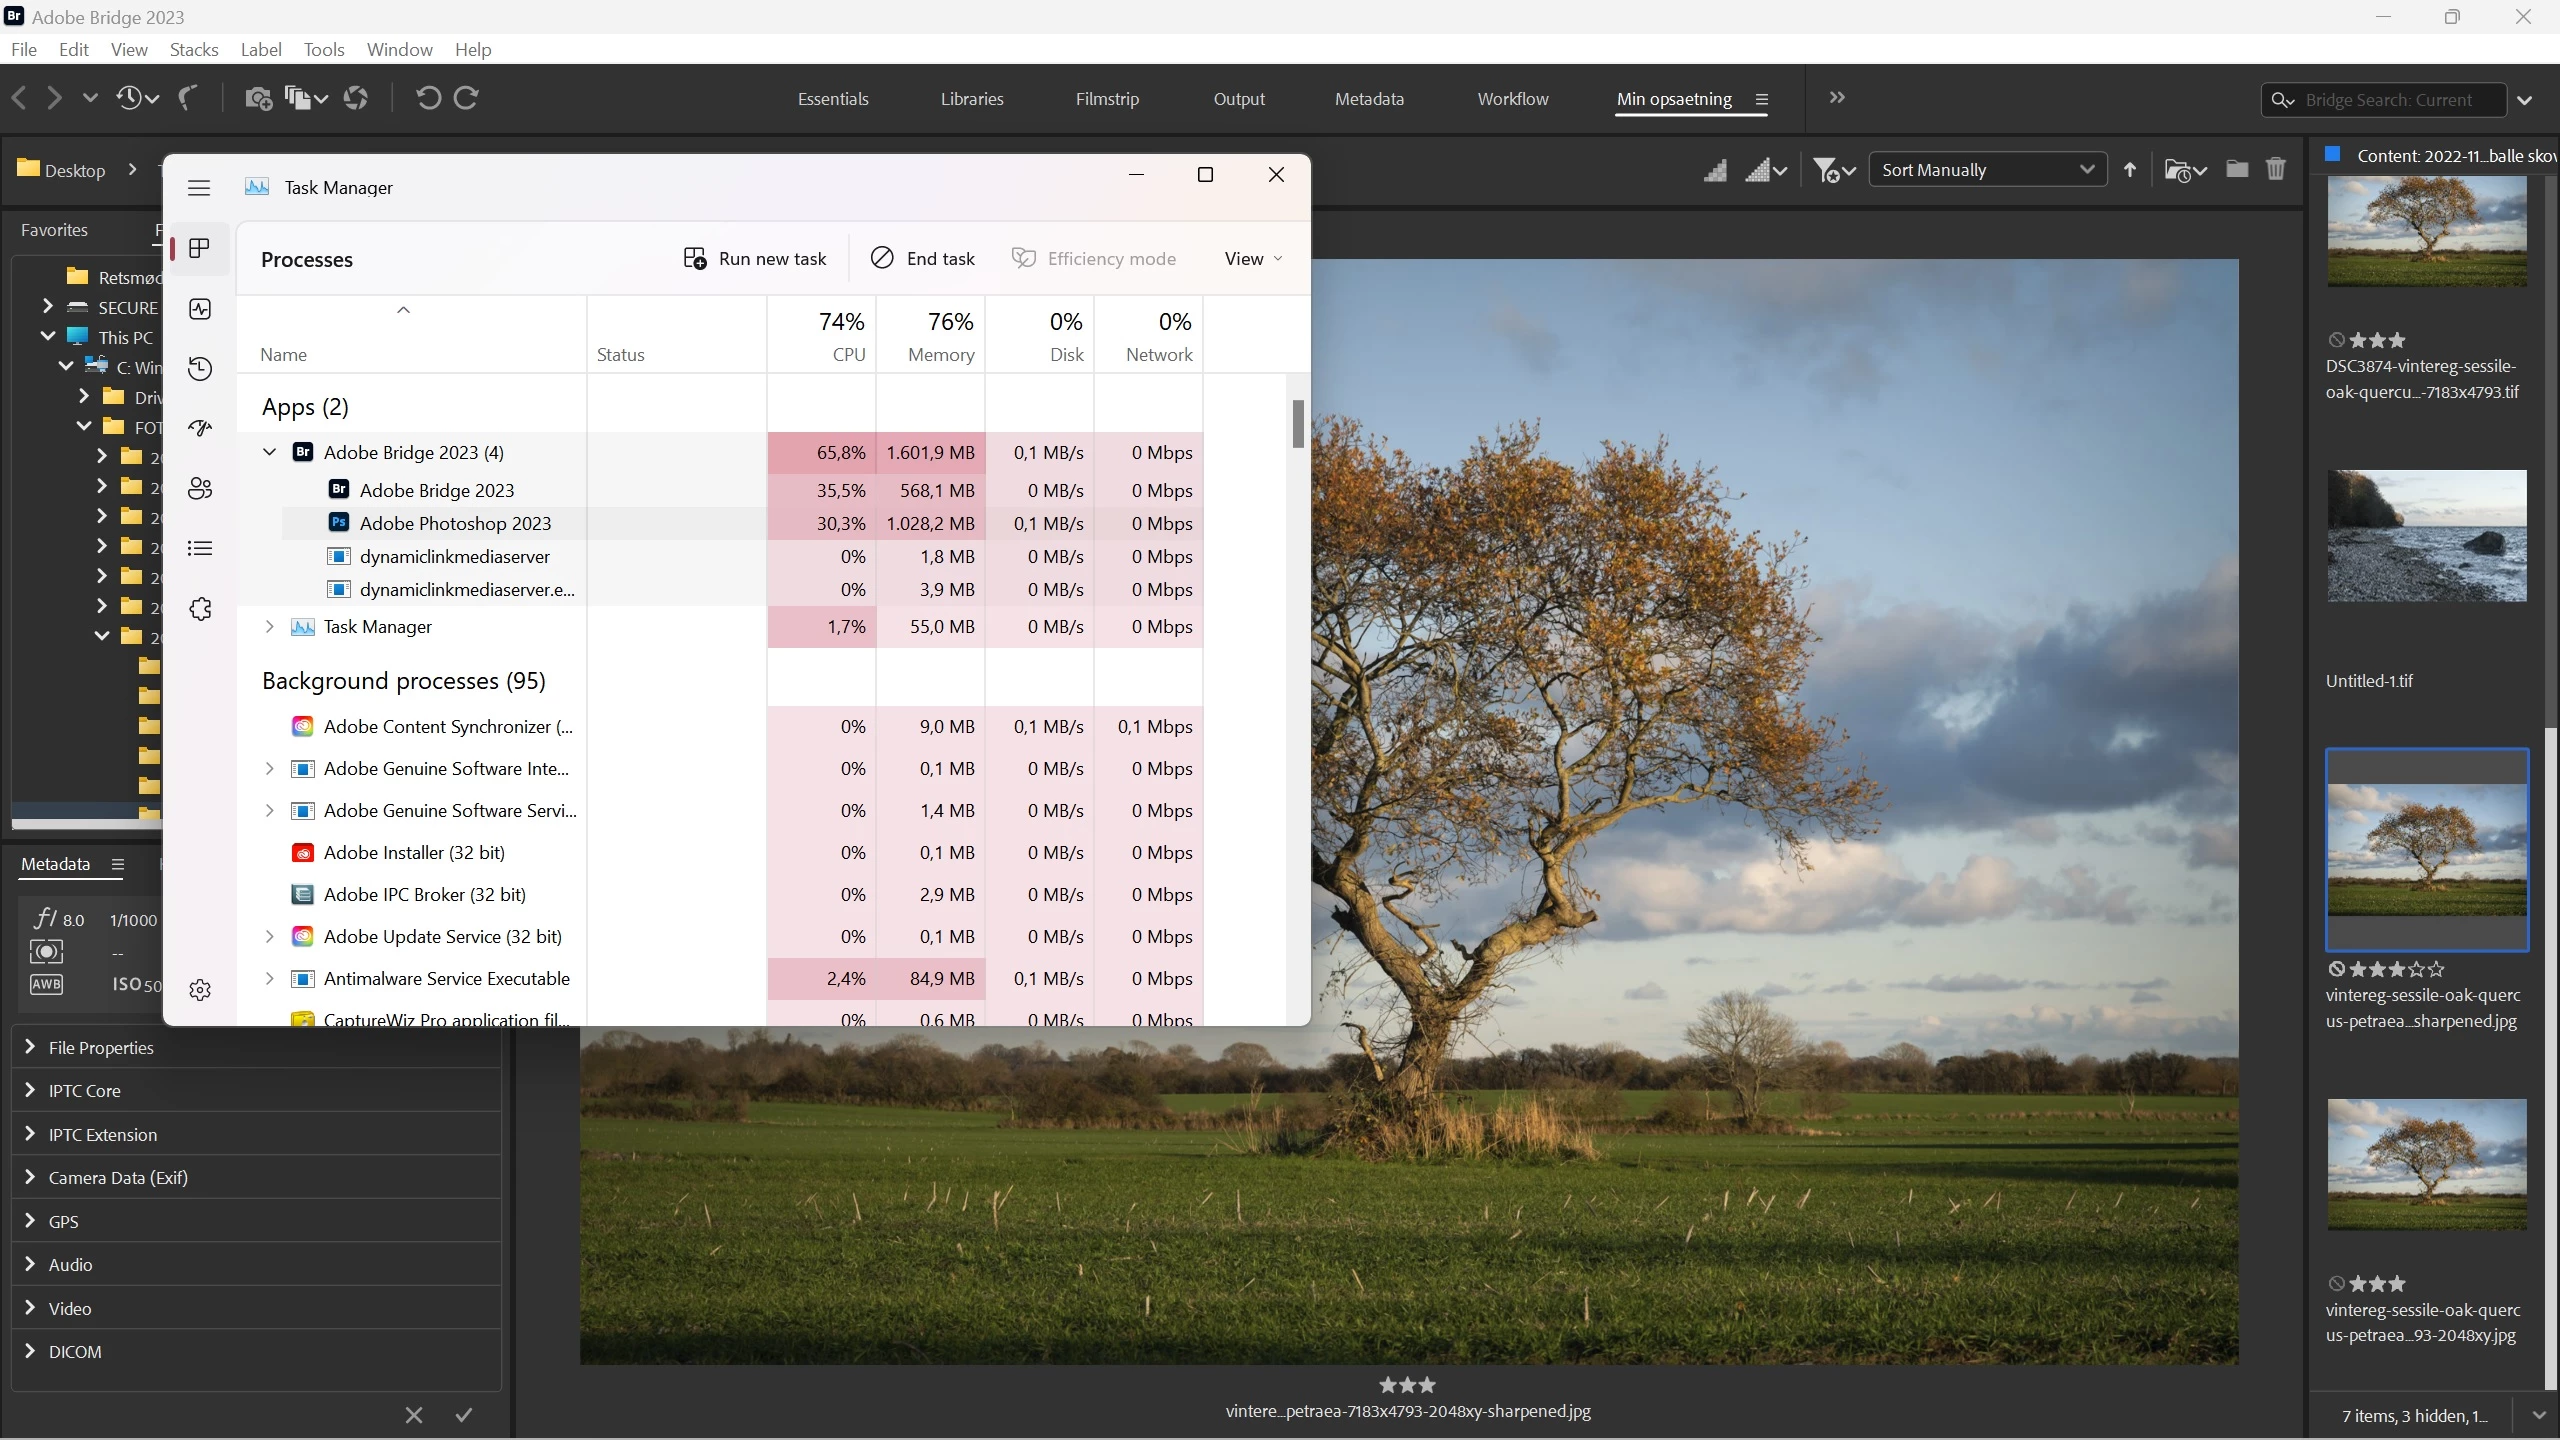Open the Sort Manually dropdown

tap(1987, 170)
